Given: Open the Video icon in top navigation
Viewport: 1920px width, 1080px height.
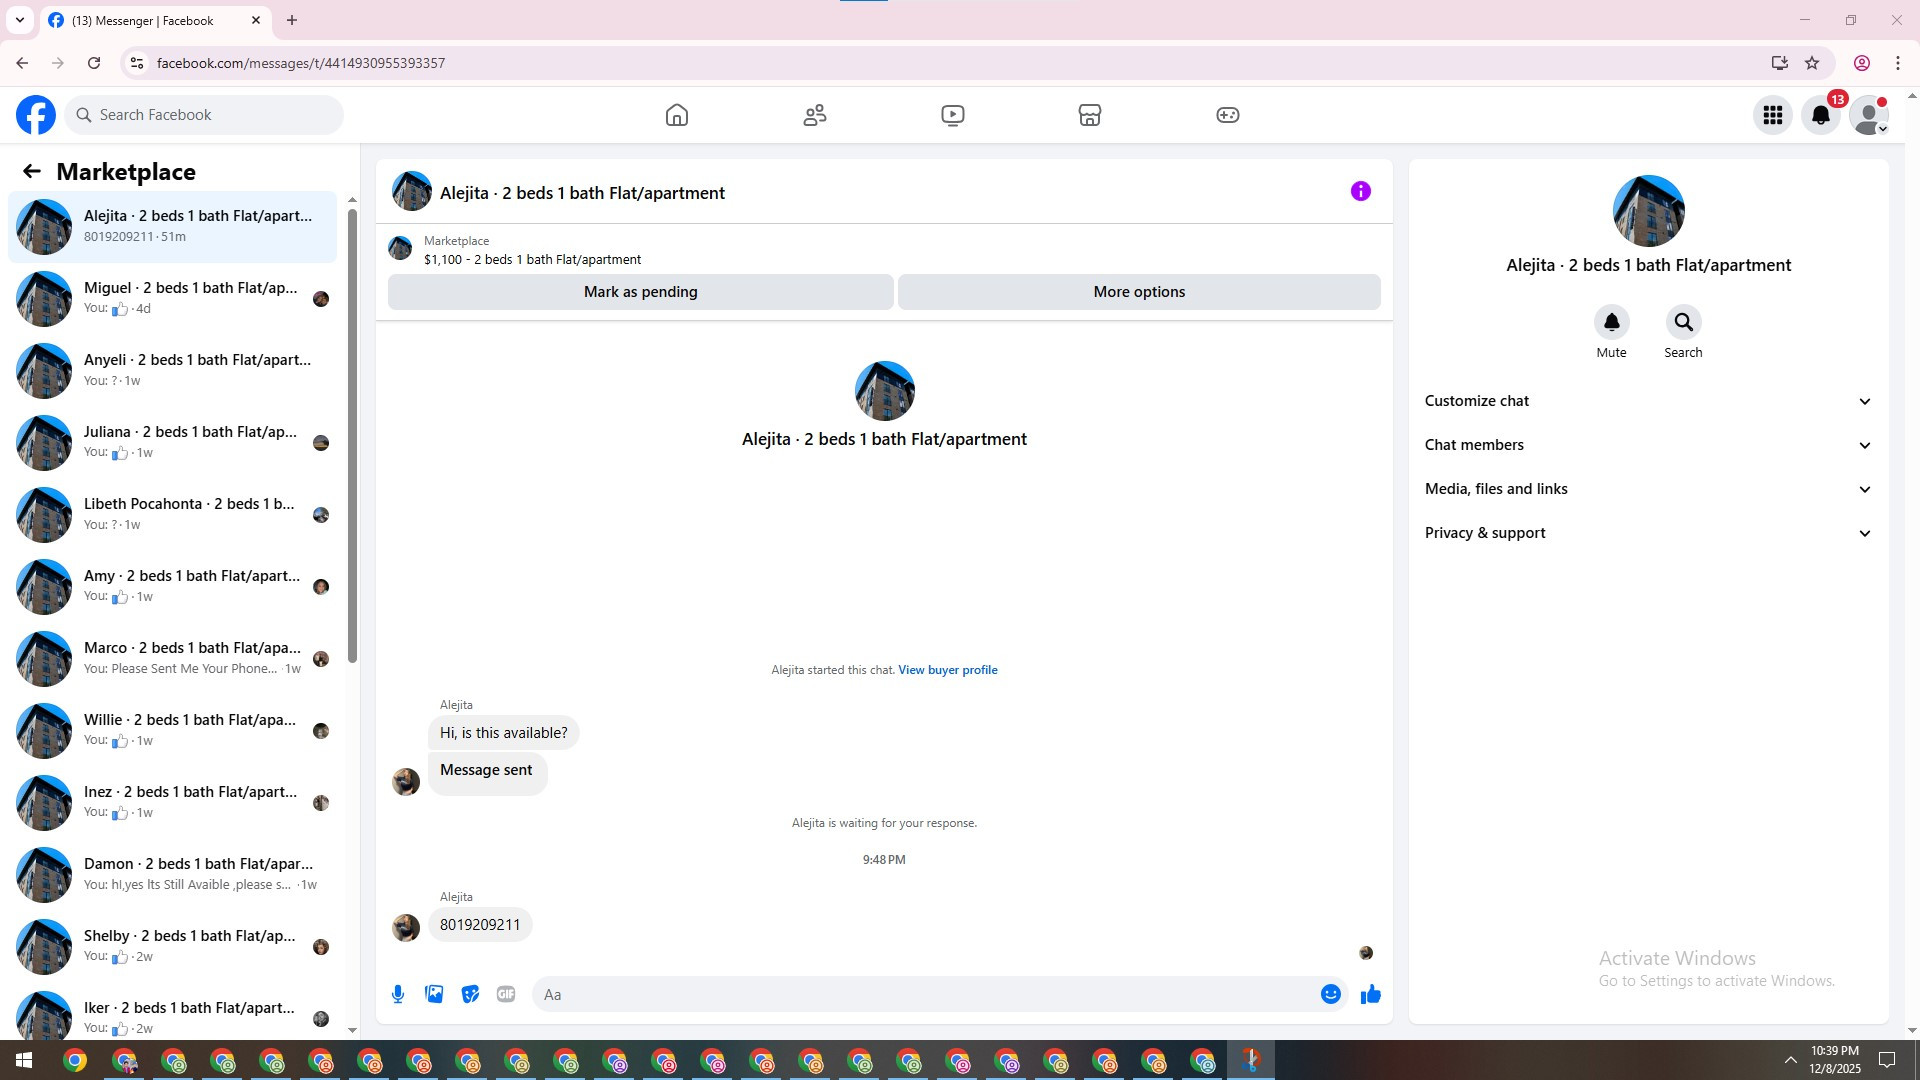Looking at the screenshot, I should click(x=953, y=115).
